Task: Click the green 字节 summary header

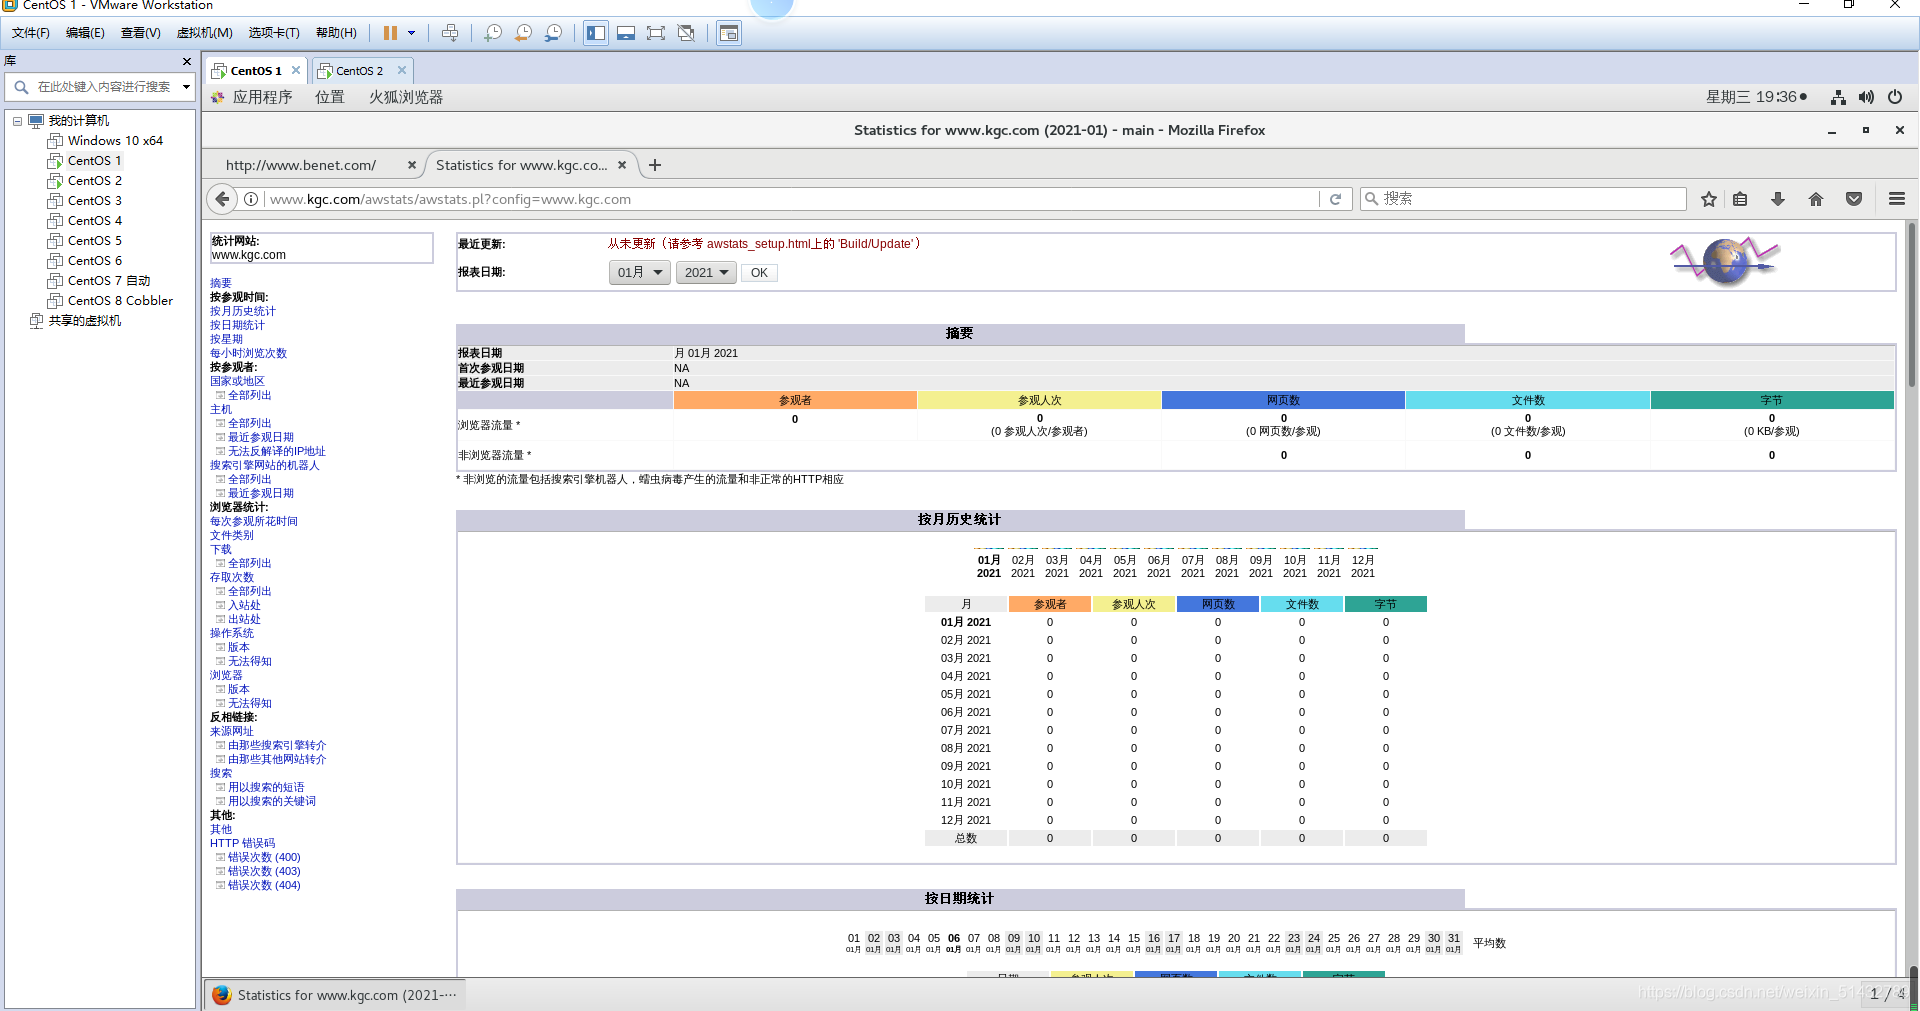Action: [1771, 400]
